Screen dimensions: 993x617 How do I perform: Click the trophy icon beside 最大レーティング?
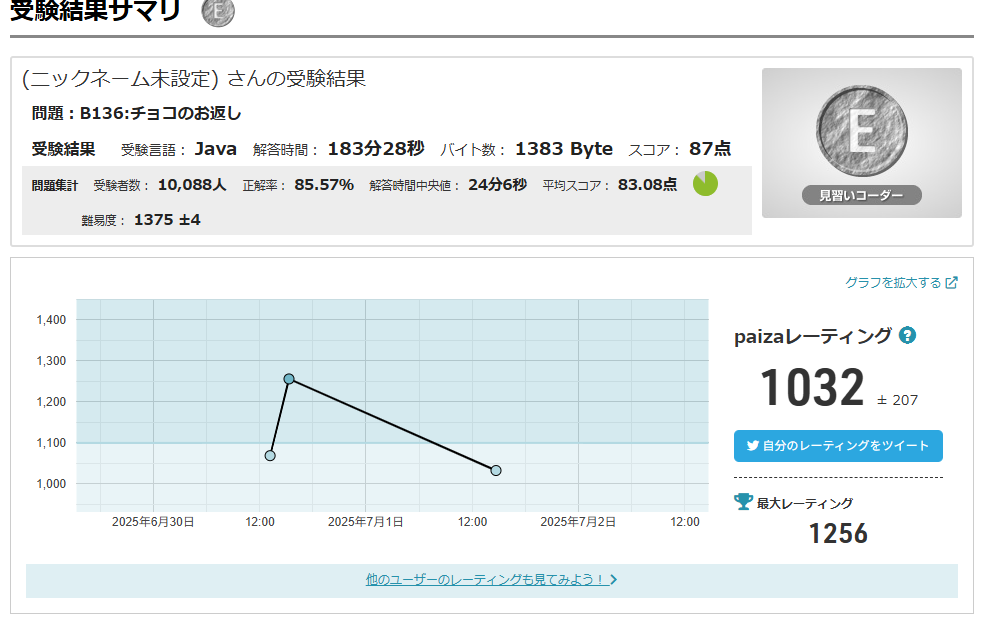(x=743, y=502)
